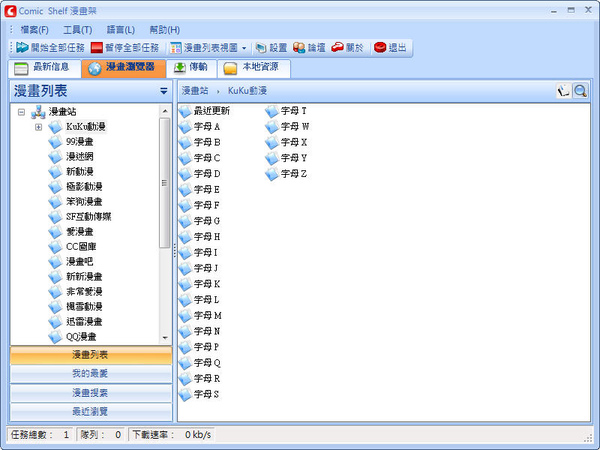
Task: Click the 下載速率 status bar entry
Action: (171, 435)
